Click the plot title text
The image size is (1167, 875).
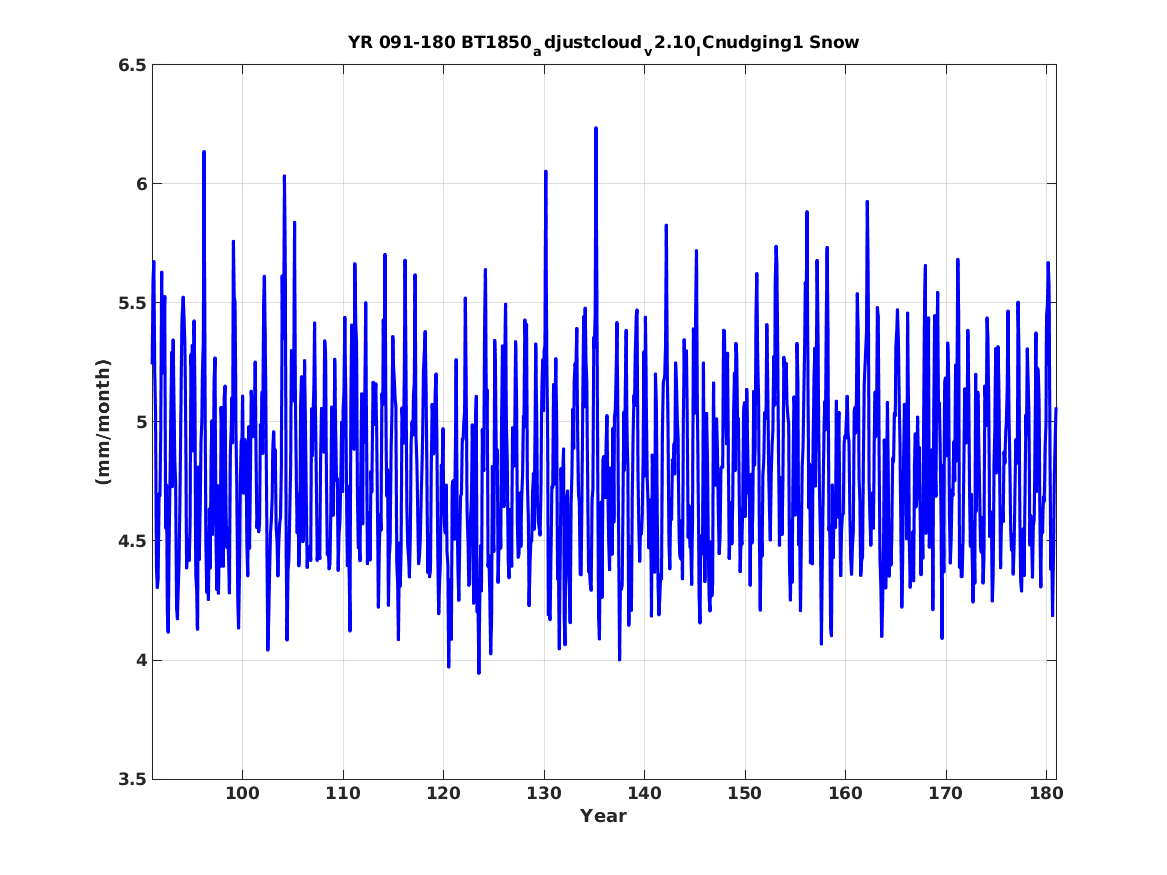(x=603, y=43)
